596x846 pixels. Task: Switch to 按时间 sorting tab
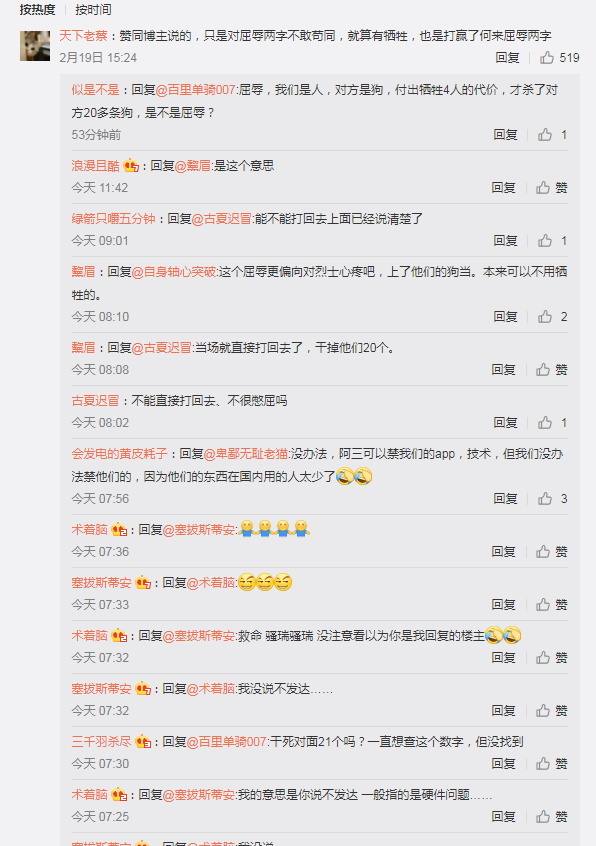(93, 9)
